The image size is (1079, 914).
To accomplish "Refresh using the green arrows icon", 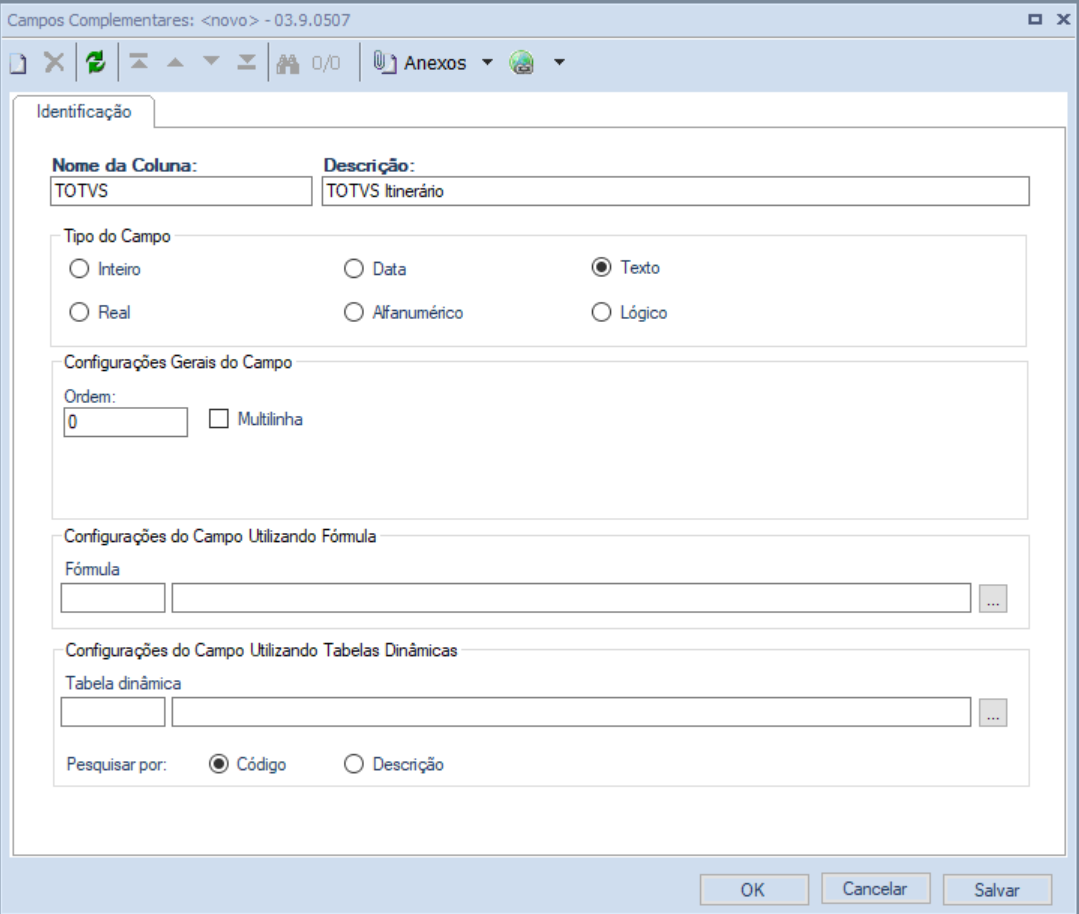I will click(96, 63).
